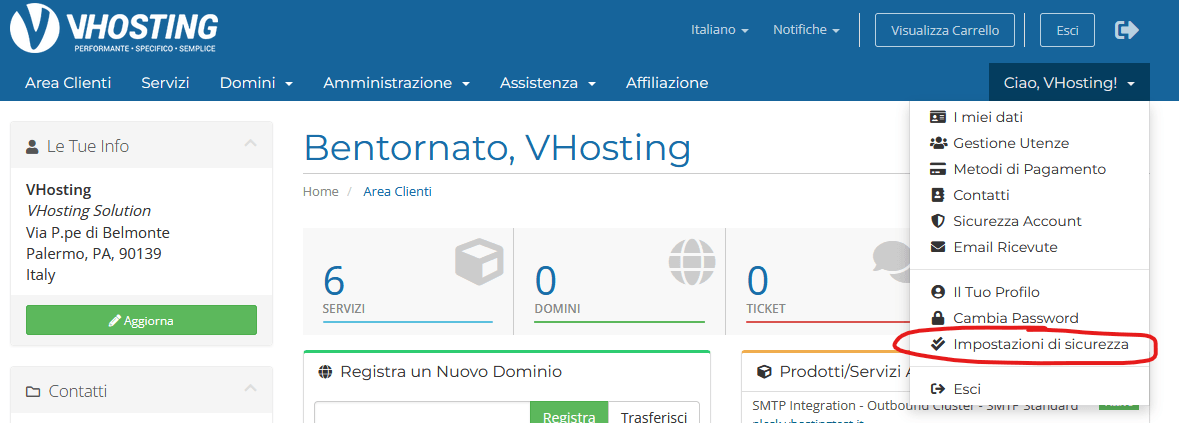Viewport: 1179px width, 423px height.
Task: Open the Notifiche dropdown
Action: tap(806, 30)
